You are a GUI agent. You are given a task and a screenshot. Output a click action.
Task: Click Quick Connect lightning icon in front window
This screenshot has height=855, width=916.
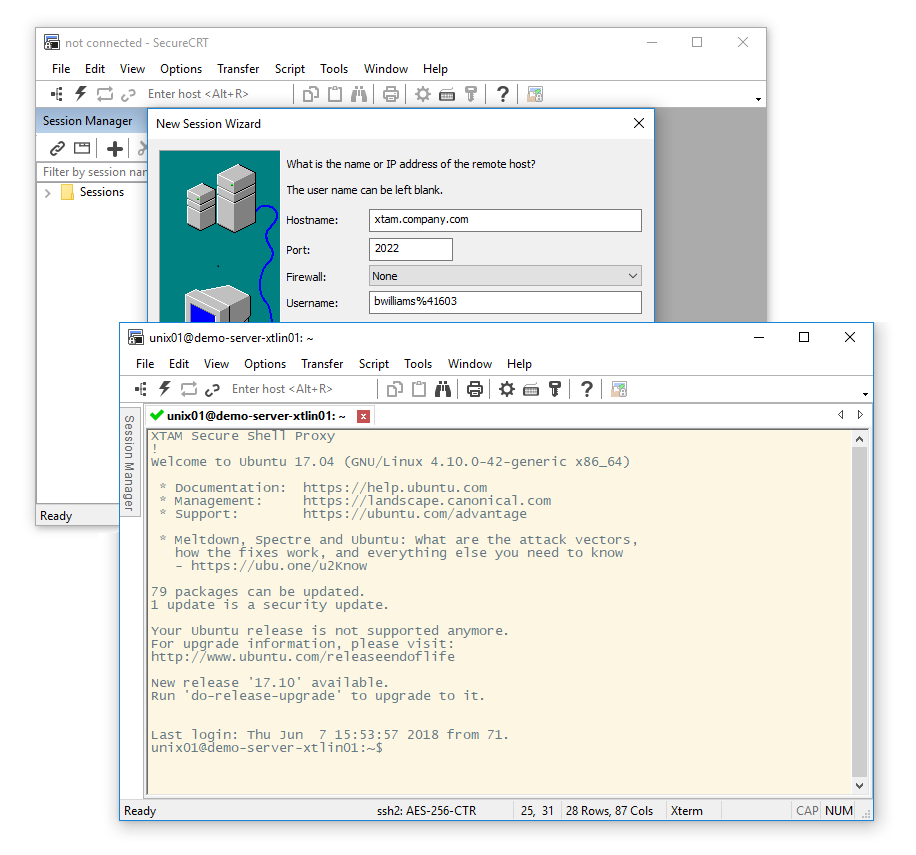165,389
